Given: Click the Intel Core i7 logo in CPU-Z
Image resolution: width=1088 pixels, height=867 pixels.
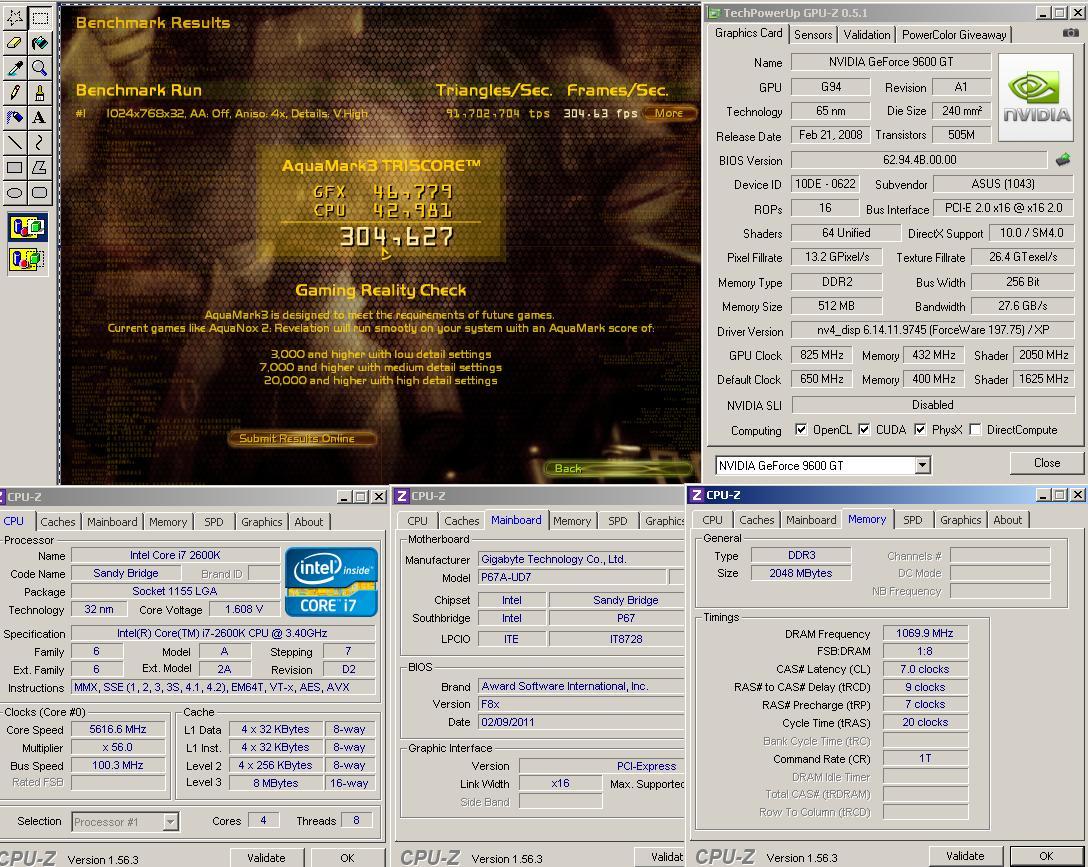Looking at the screenshot, I should point(332,582).
